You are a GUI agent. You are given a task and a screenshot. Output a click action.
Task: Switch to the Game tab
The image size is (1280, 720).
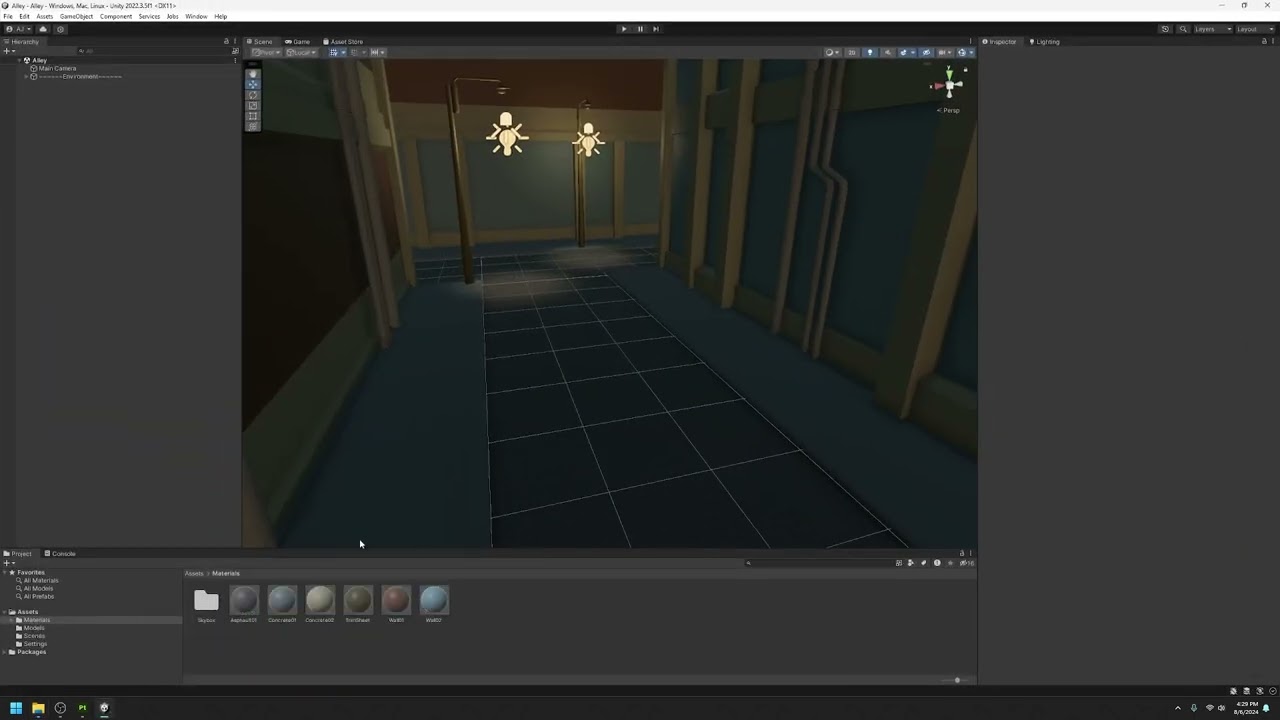point(298,42)
